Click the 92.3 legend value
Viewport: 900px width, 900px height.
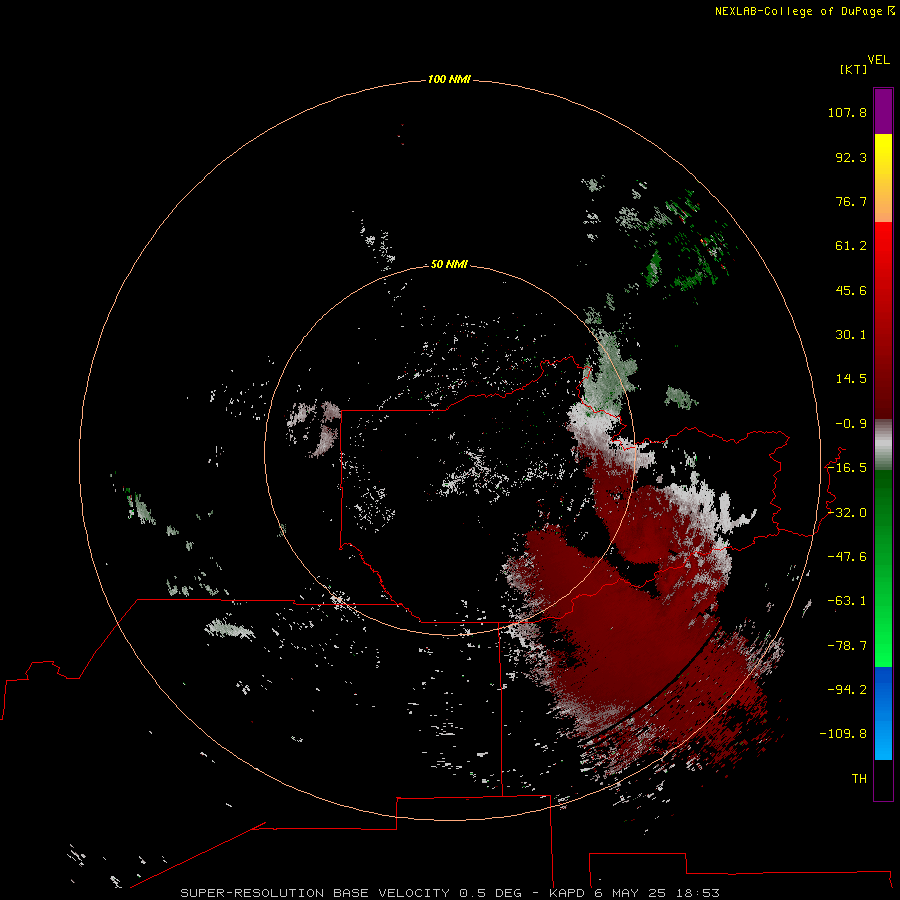tap(851, 157)
